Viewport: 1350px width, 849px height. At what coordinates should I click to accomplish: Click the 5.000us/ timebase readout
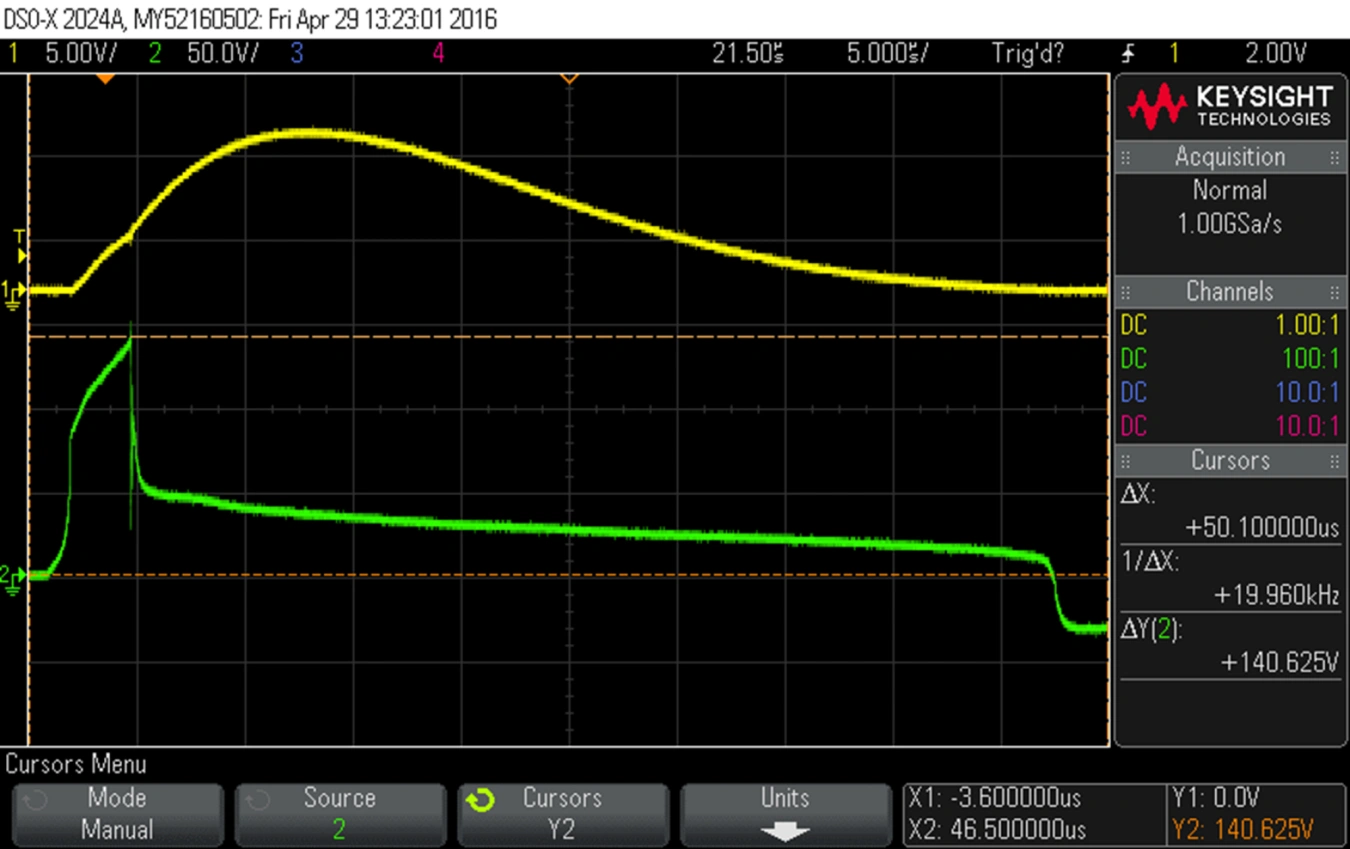(886, 54)
